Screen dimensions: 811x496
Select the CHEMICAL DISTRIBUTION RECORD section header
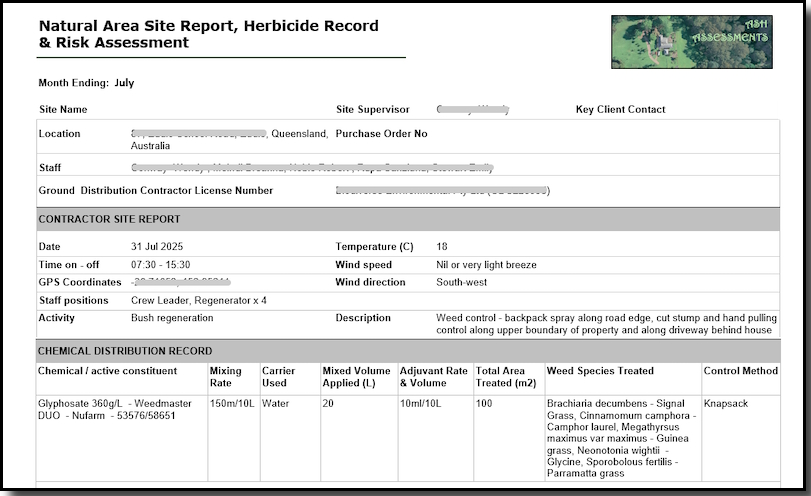pyautogui.click(x=125, y=351)
